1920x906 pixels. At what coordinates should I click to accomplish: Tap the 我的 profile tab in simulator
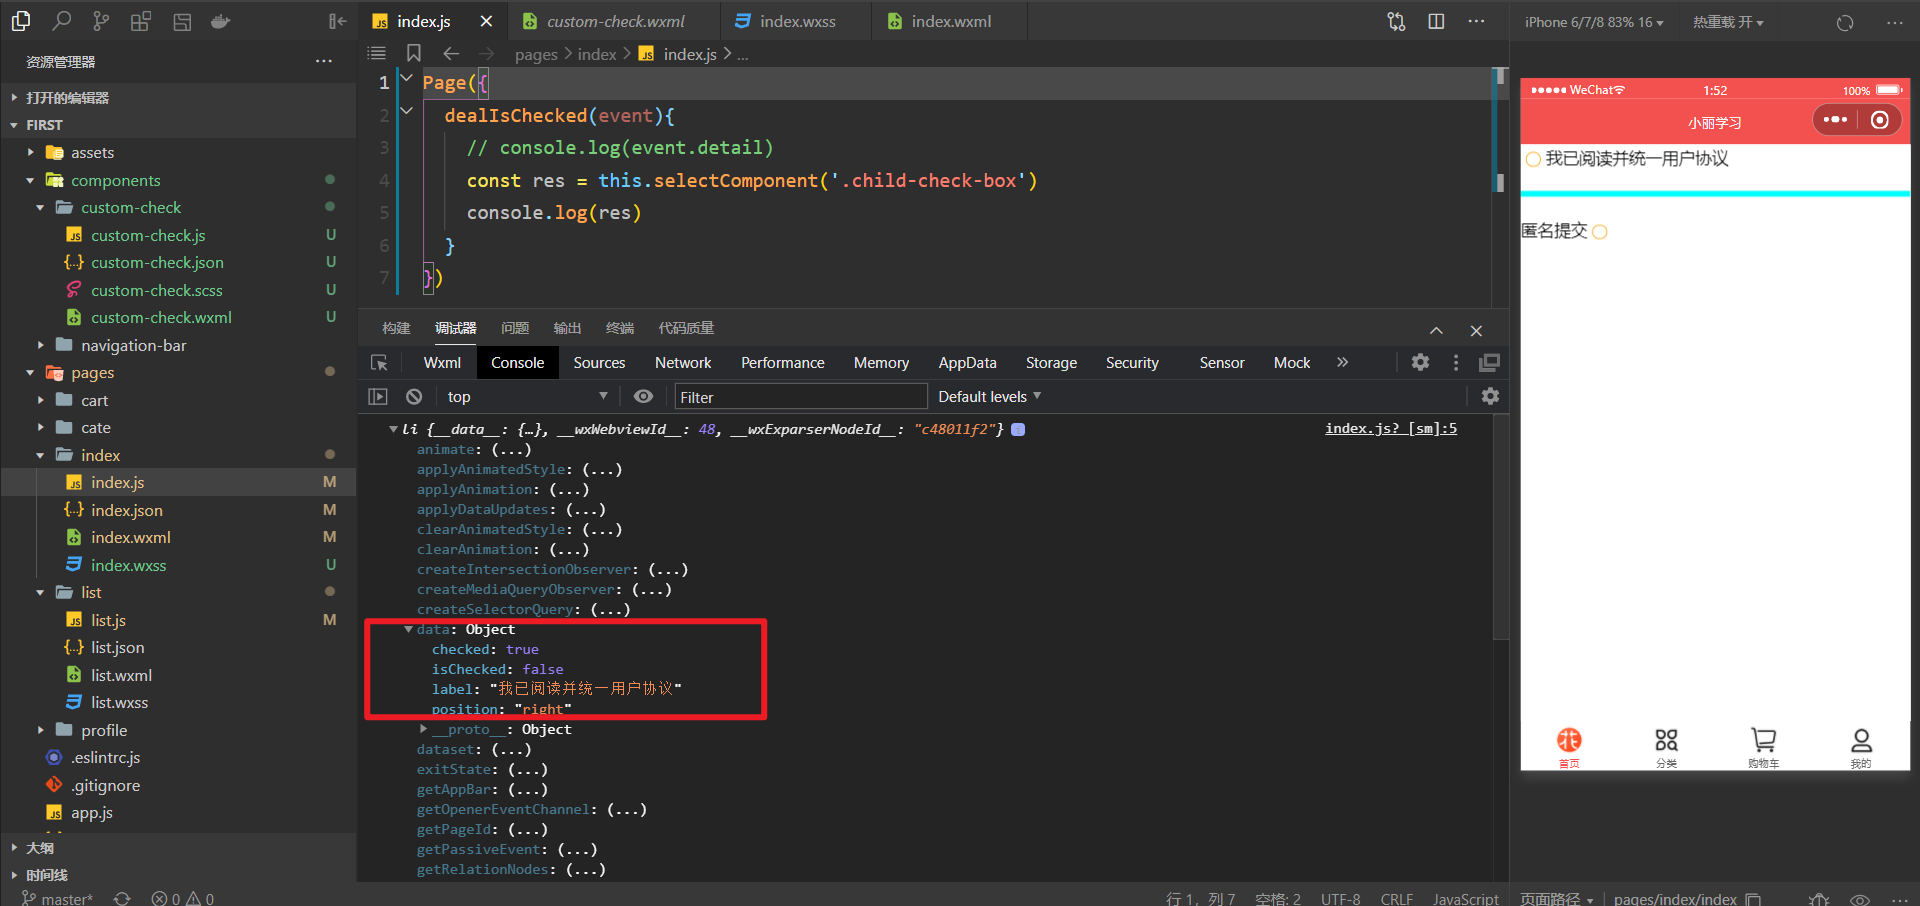click(1861, 747)
